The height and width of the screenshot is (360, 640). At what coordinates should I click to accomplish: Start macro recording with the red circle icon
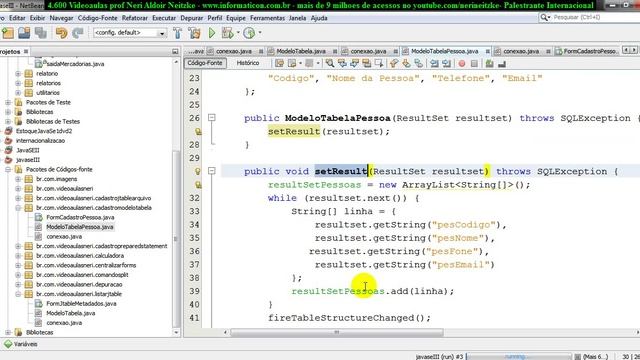pyautogui.click(x=462, y=64)
